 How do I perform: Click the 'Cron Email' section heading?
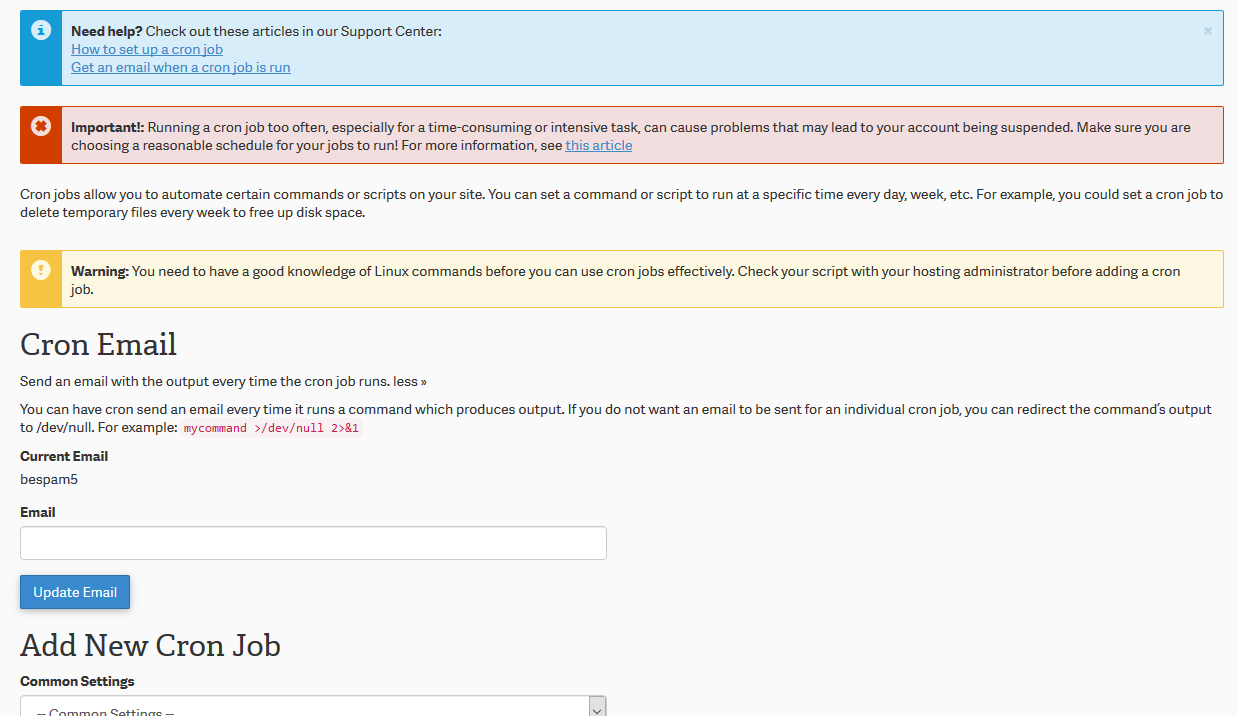98,344
